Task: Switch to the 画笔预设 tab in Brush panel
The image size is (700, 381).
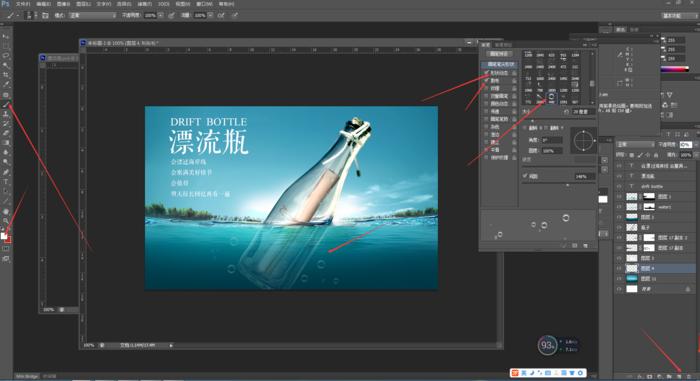Action: click(x=503, y=45)
